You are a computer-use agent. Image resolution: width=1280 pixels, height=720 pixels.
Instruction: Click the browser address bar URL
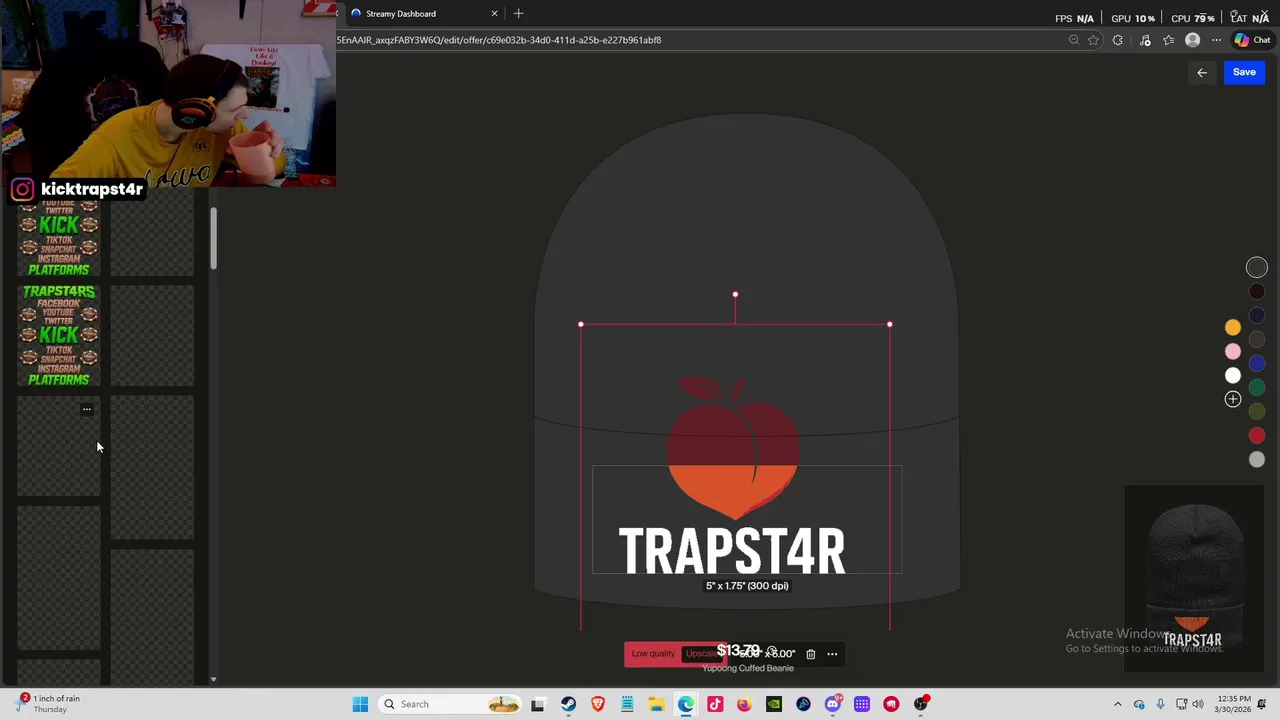[499, 40]
